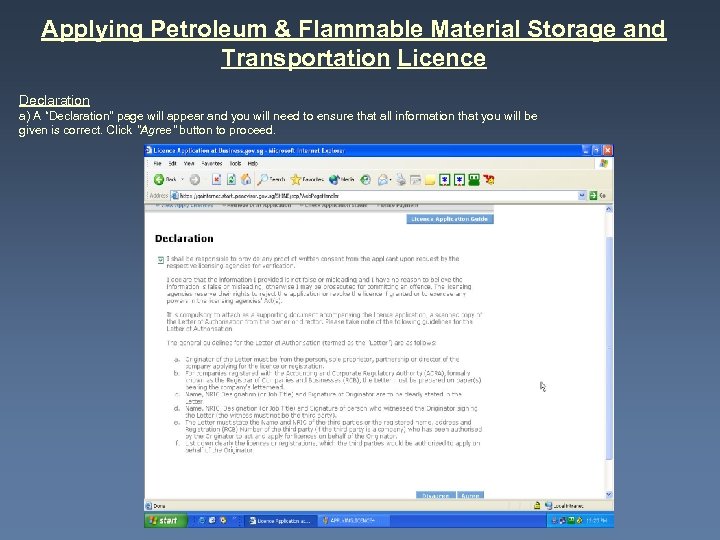720x540 pixels.
Task: Select Licence Application taskbar window button
Action: point(280,521)
